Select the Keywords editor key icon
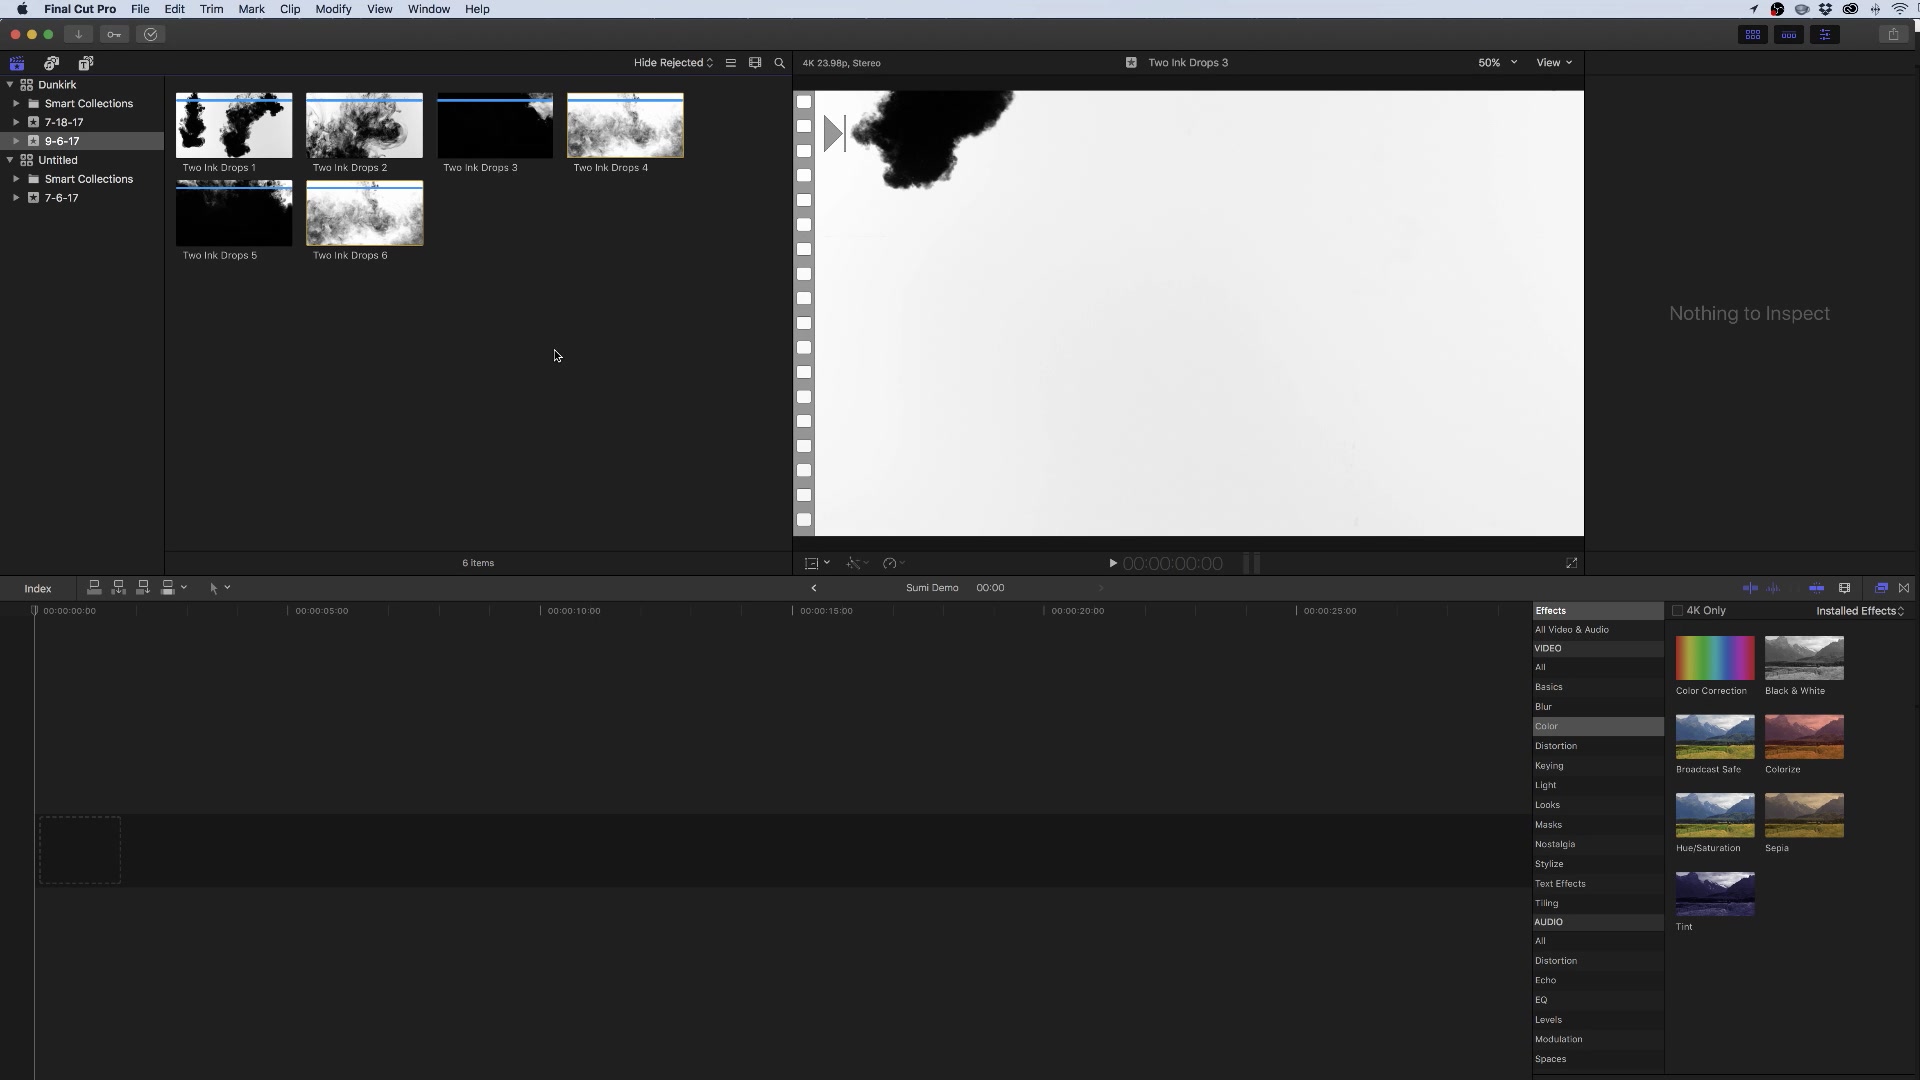The image size is (1920, 1080). click(x=114, y=34)
